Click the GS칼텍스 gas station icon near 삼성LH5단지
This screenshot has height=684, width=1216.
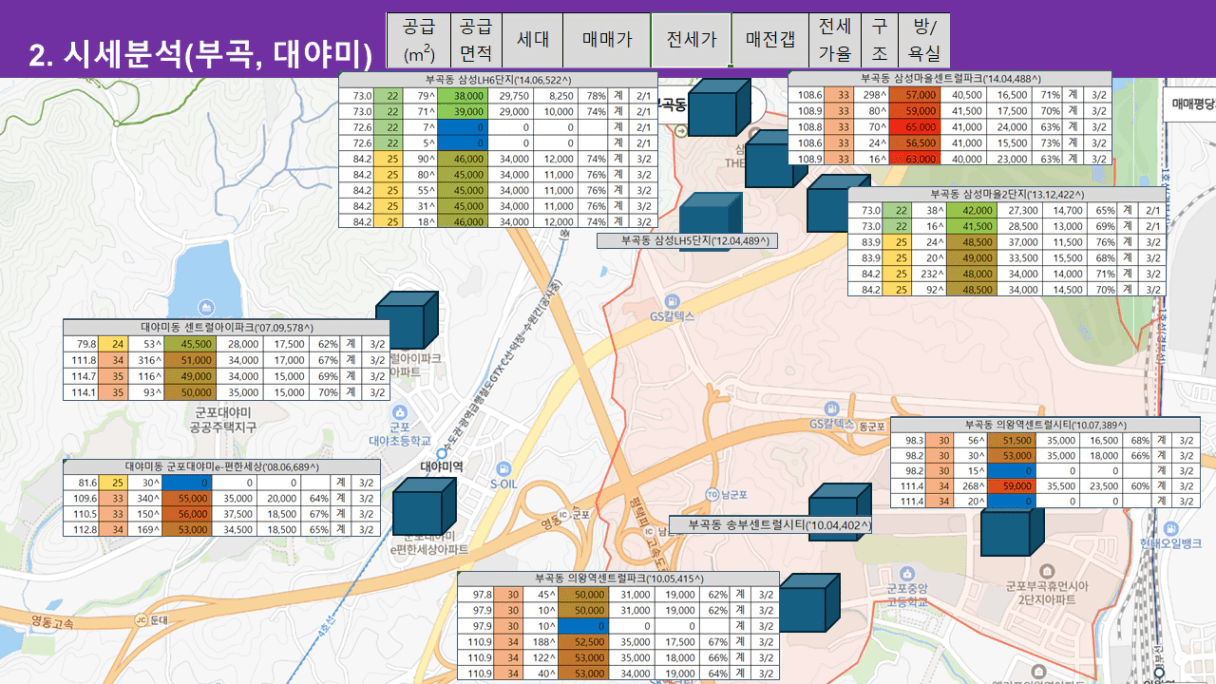[x=672, y=300]
